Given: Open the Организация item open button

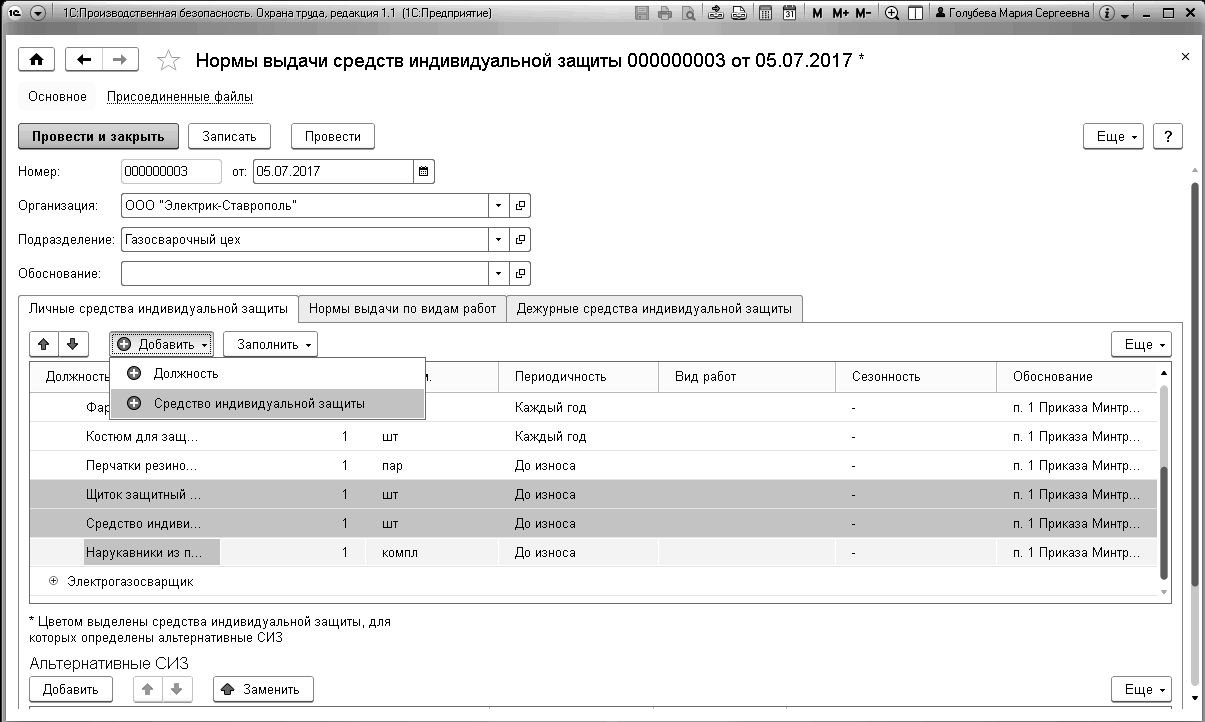Looking at the screenshot, I should point(520,205).
